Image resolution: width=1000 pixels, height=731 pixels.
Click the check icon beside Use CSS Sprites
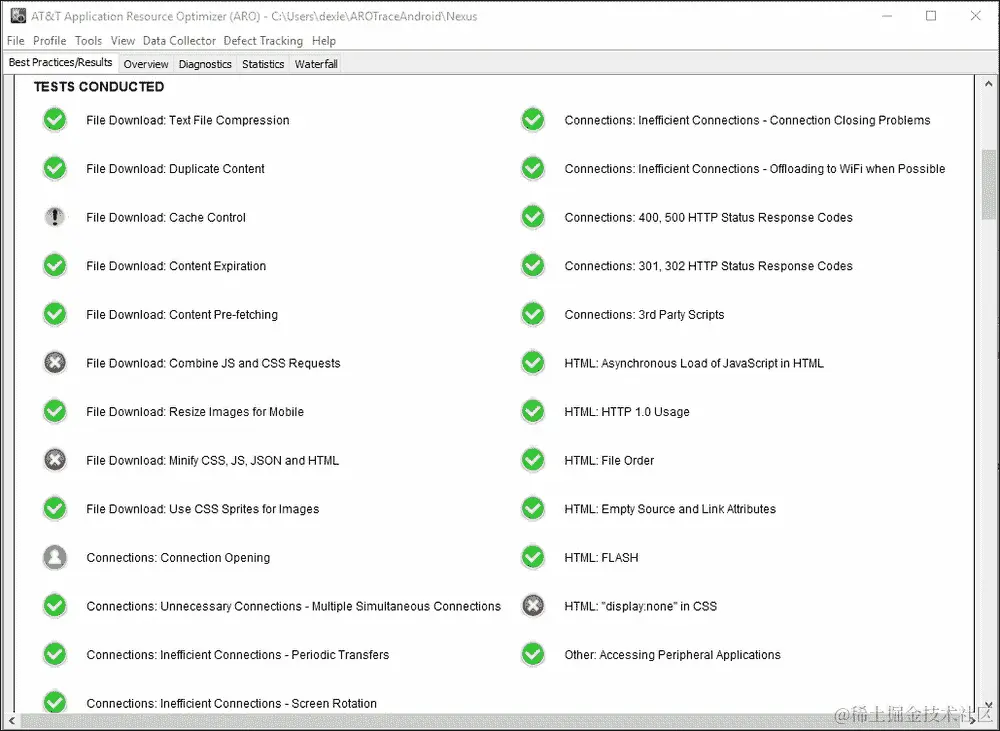tap(55, 508)
